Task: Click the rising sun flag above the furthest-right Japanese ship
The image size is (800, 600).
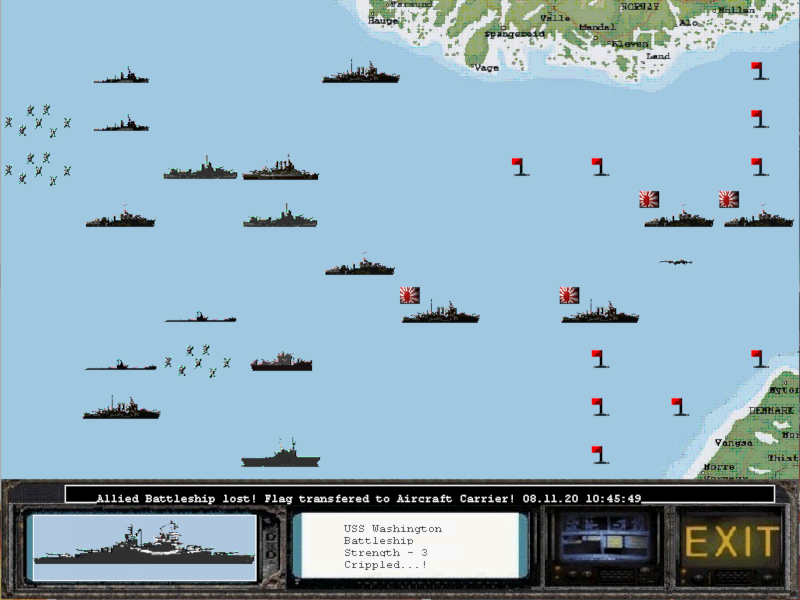Action: pyautogui.click(x=729, y=199)
